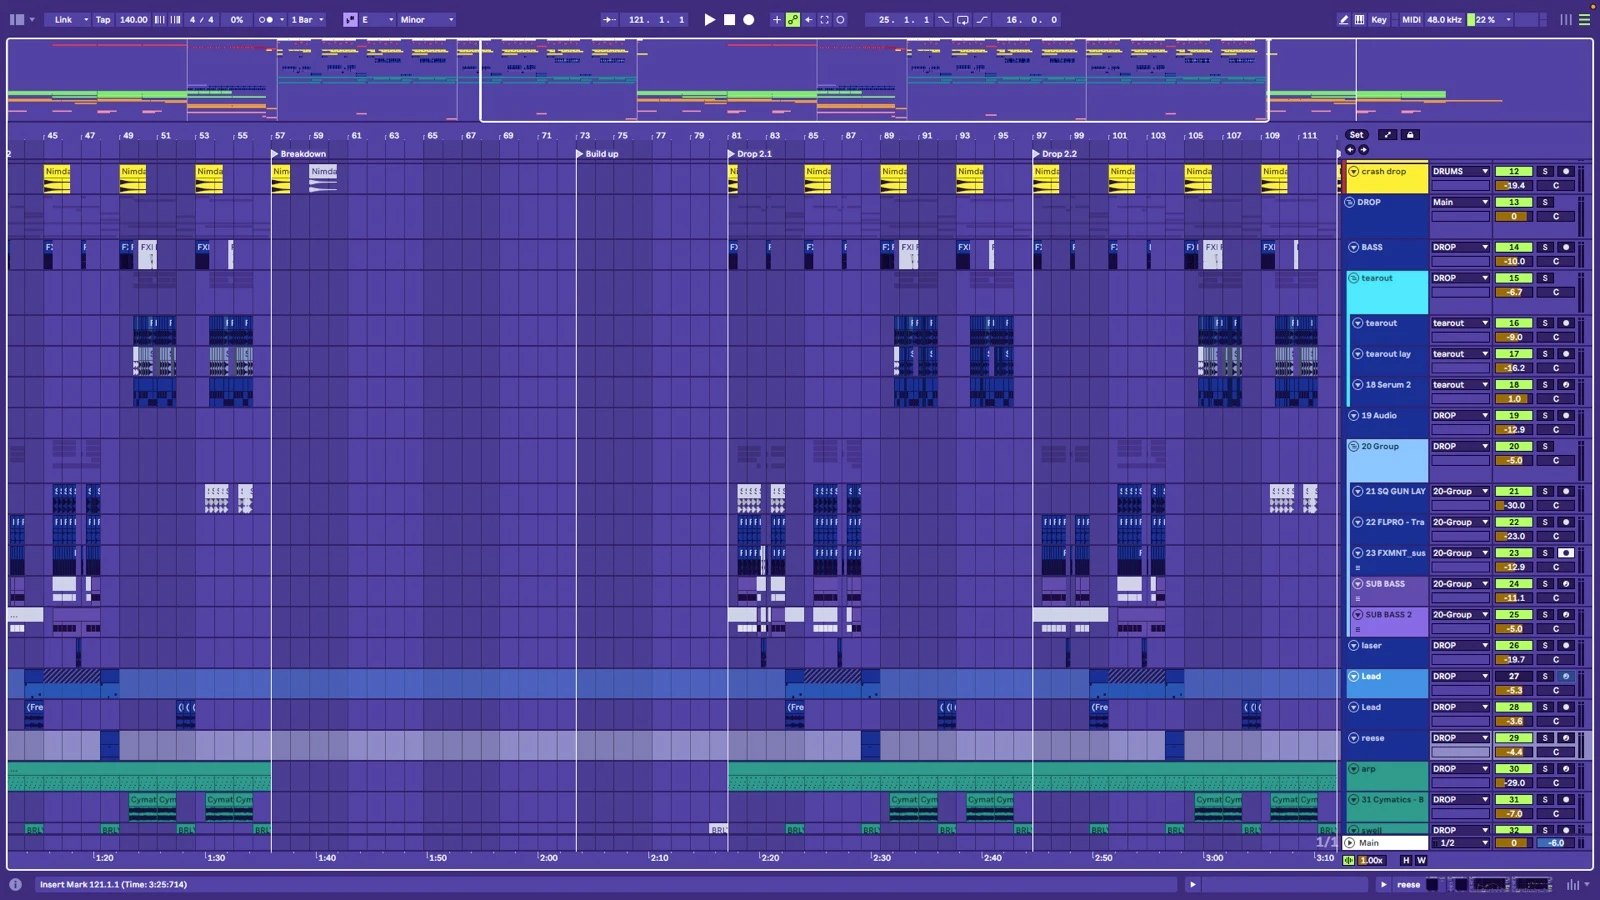Toggle the Session Record circle button
The image size is (1600, 900).
(841, 19)
